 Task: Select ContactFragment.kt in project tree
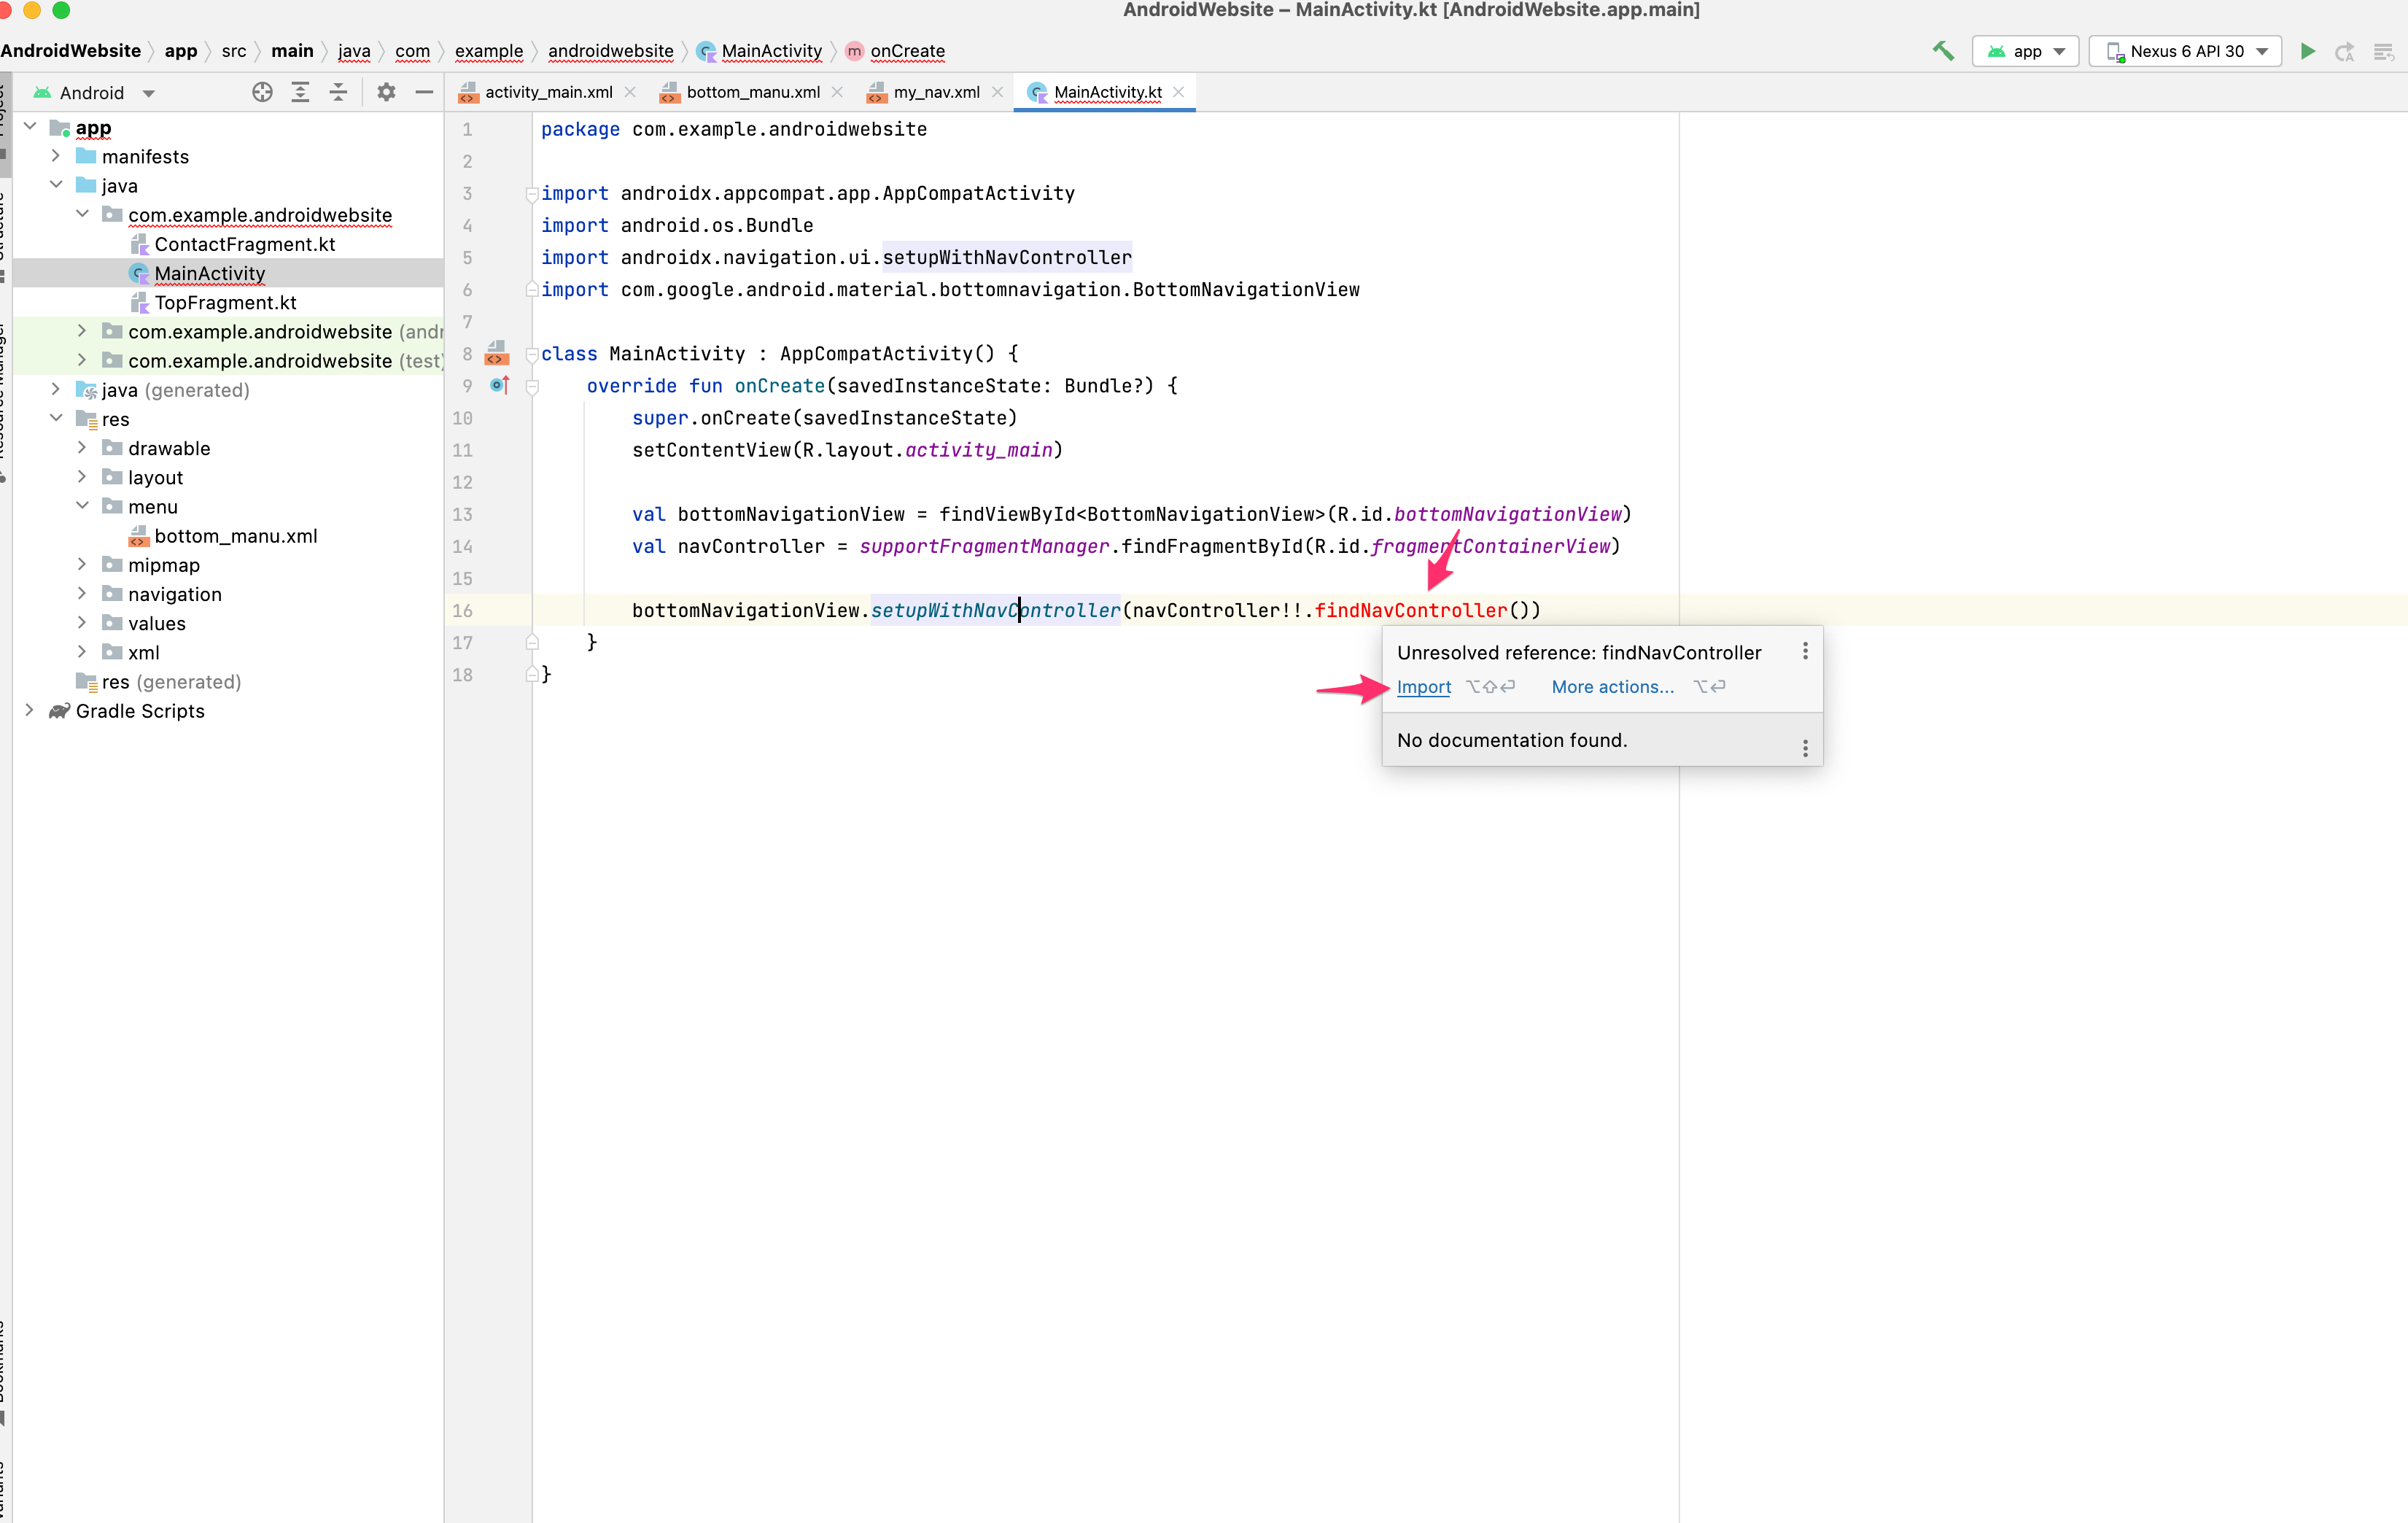click(x=244, y=244)
